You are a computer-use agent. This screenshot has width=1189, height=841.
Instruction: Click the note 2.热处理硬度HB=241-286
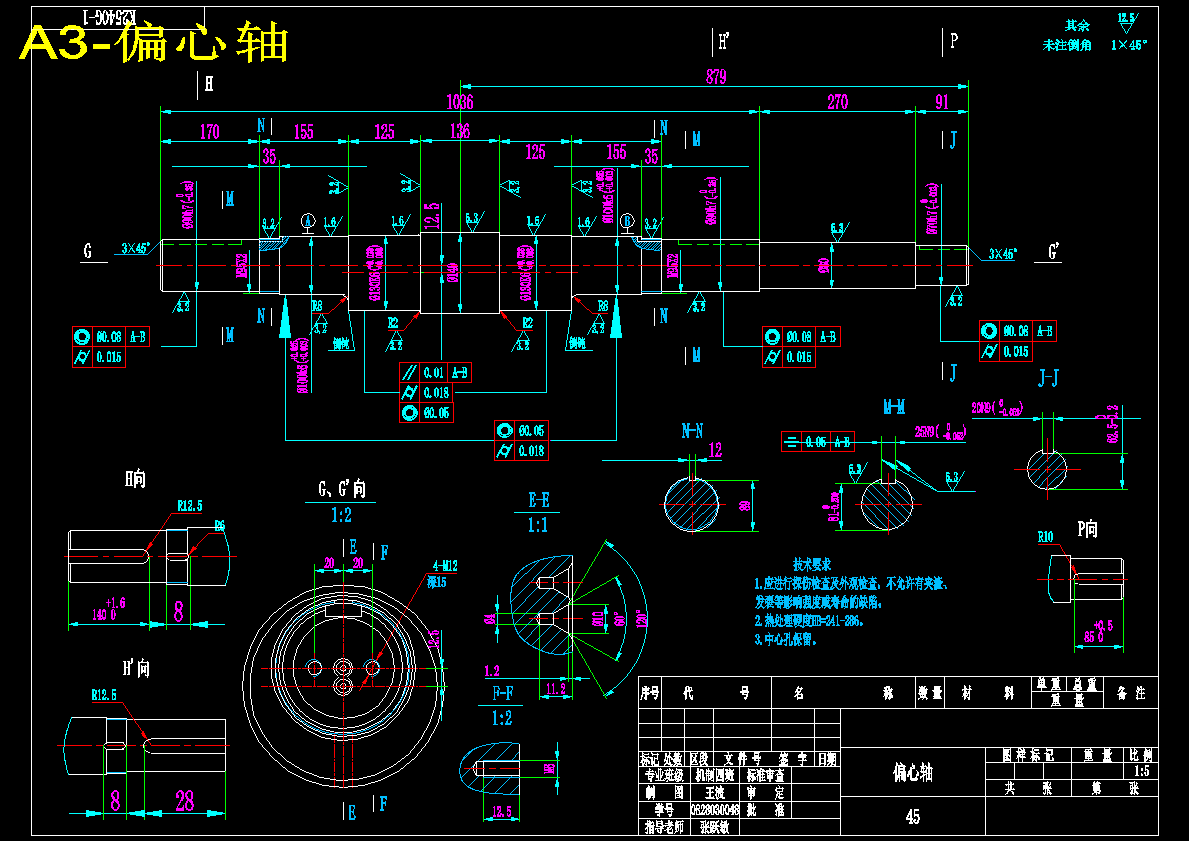tap(809, 620)
